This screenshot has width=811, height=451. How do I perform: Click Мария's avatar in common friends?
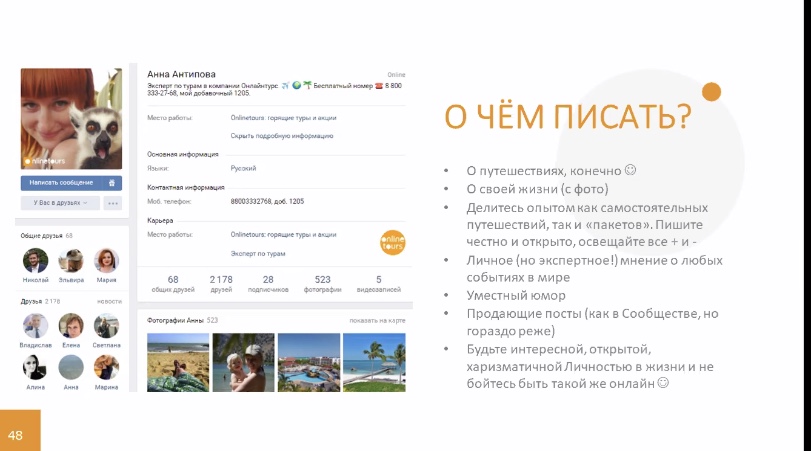[x=106, y=260]
